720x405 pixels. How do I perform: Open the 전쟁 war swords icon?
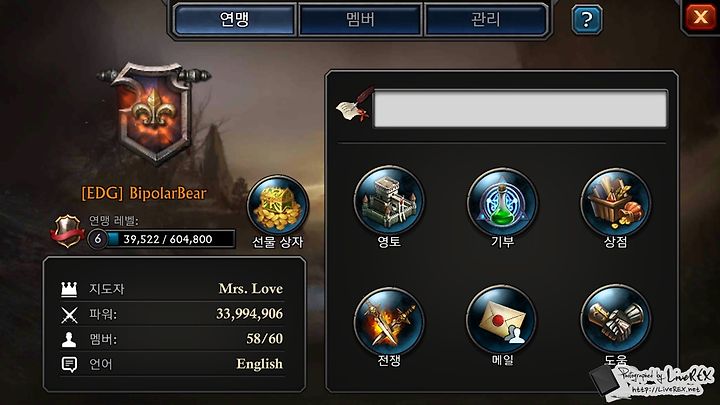pyautogui.click(x=389, y=321)
